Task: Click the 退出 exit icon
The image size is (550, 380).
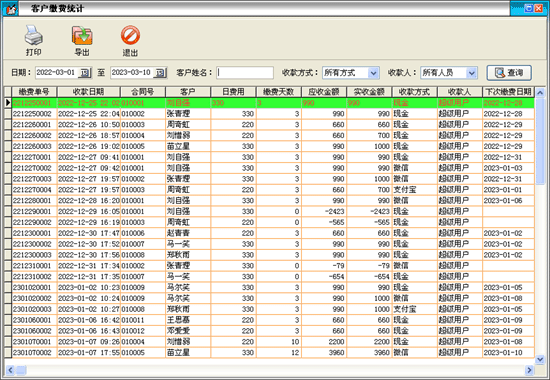Action: tap(130, 35)
